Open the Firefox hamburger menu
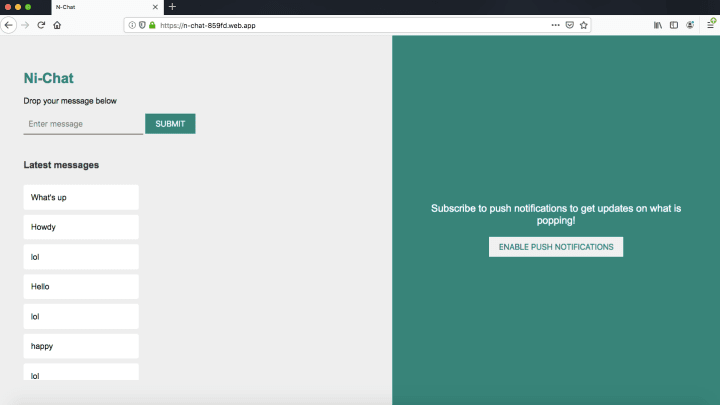 (709, 25)
